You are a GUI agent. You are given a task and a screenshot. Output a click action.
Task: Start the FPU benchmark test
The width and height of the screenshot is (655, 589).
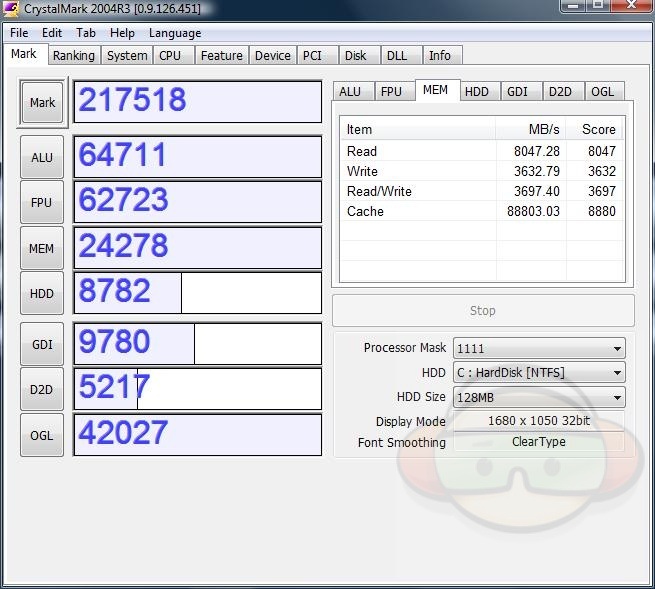(42, 202)
